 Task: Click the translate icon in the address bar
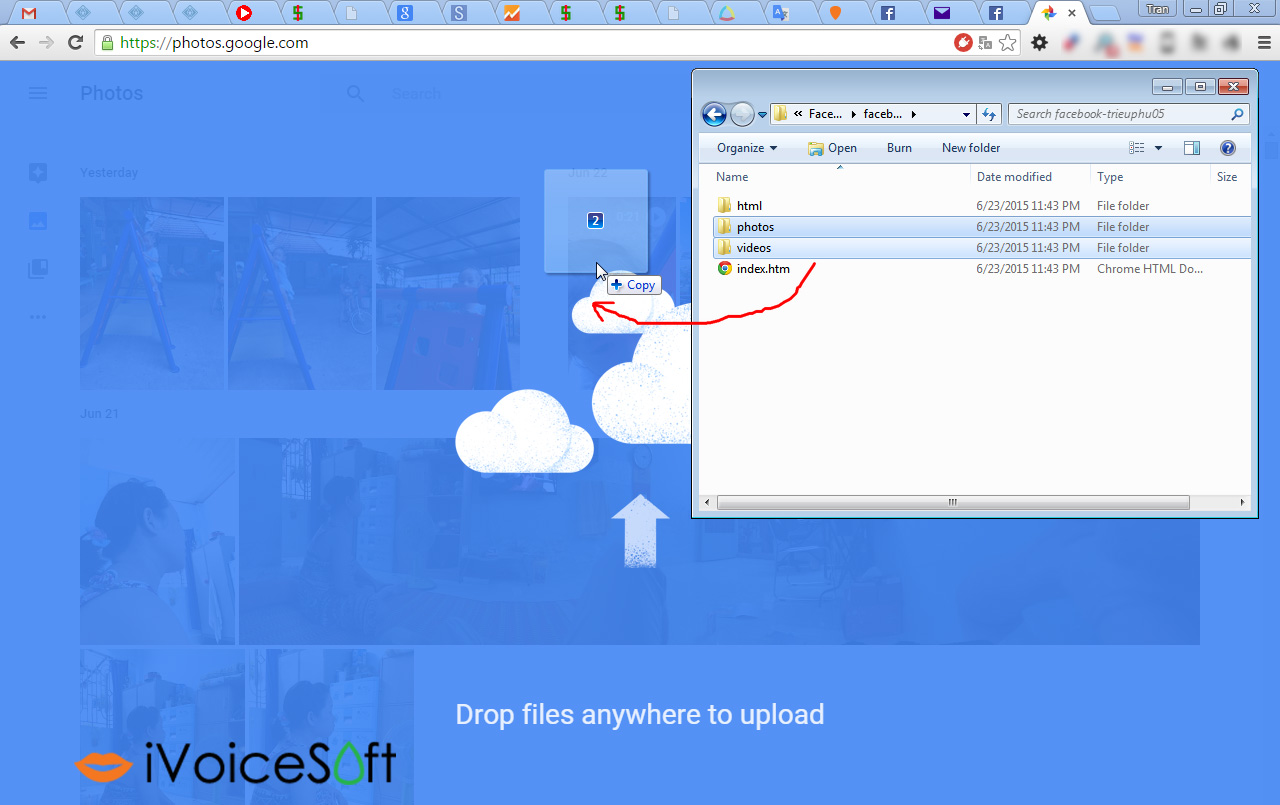point(985,43)
